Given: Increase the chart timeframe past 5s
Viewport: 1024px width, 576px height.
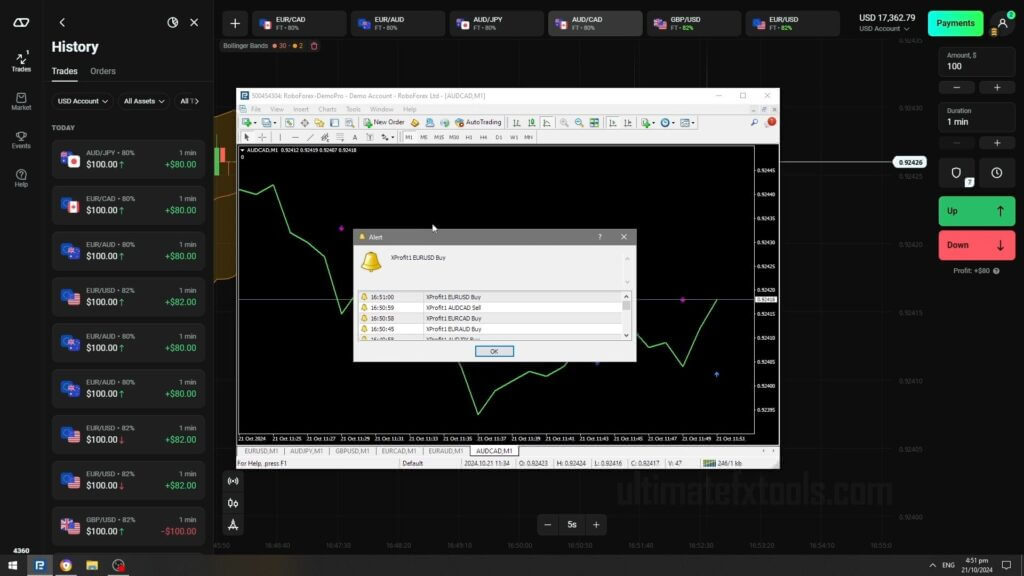Looking at the screenshot, I should tap(595, 524).
